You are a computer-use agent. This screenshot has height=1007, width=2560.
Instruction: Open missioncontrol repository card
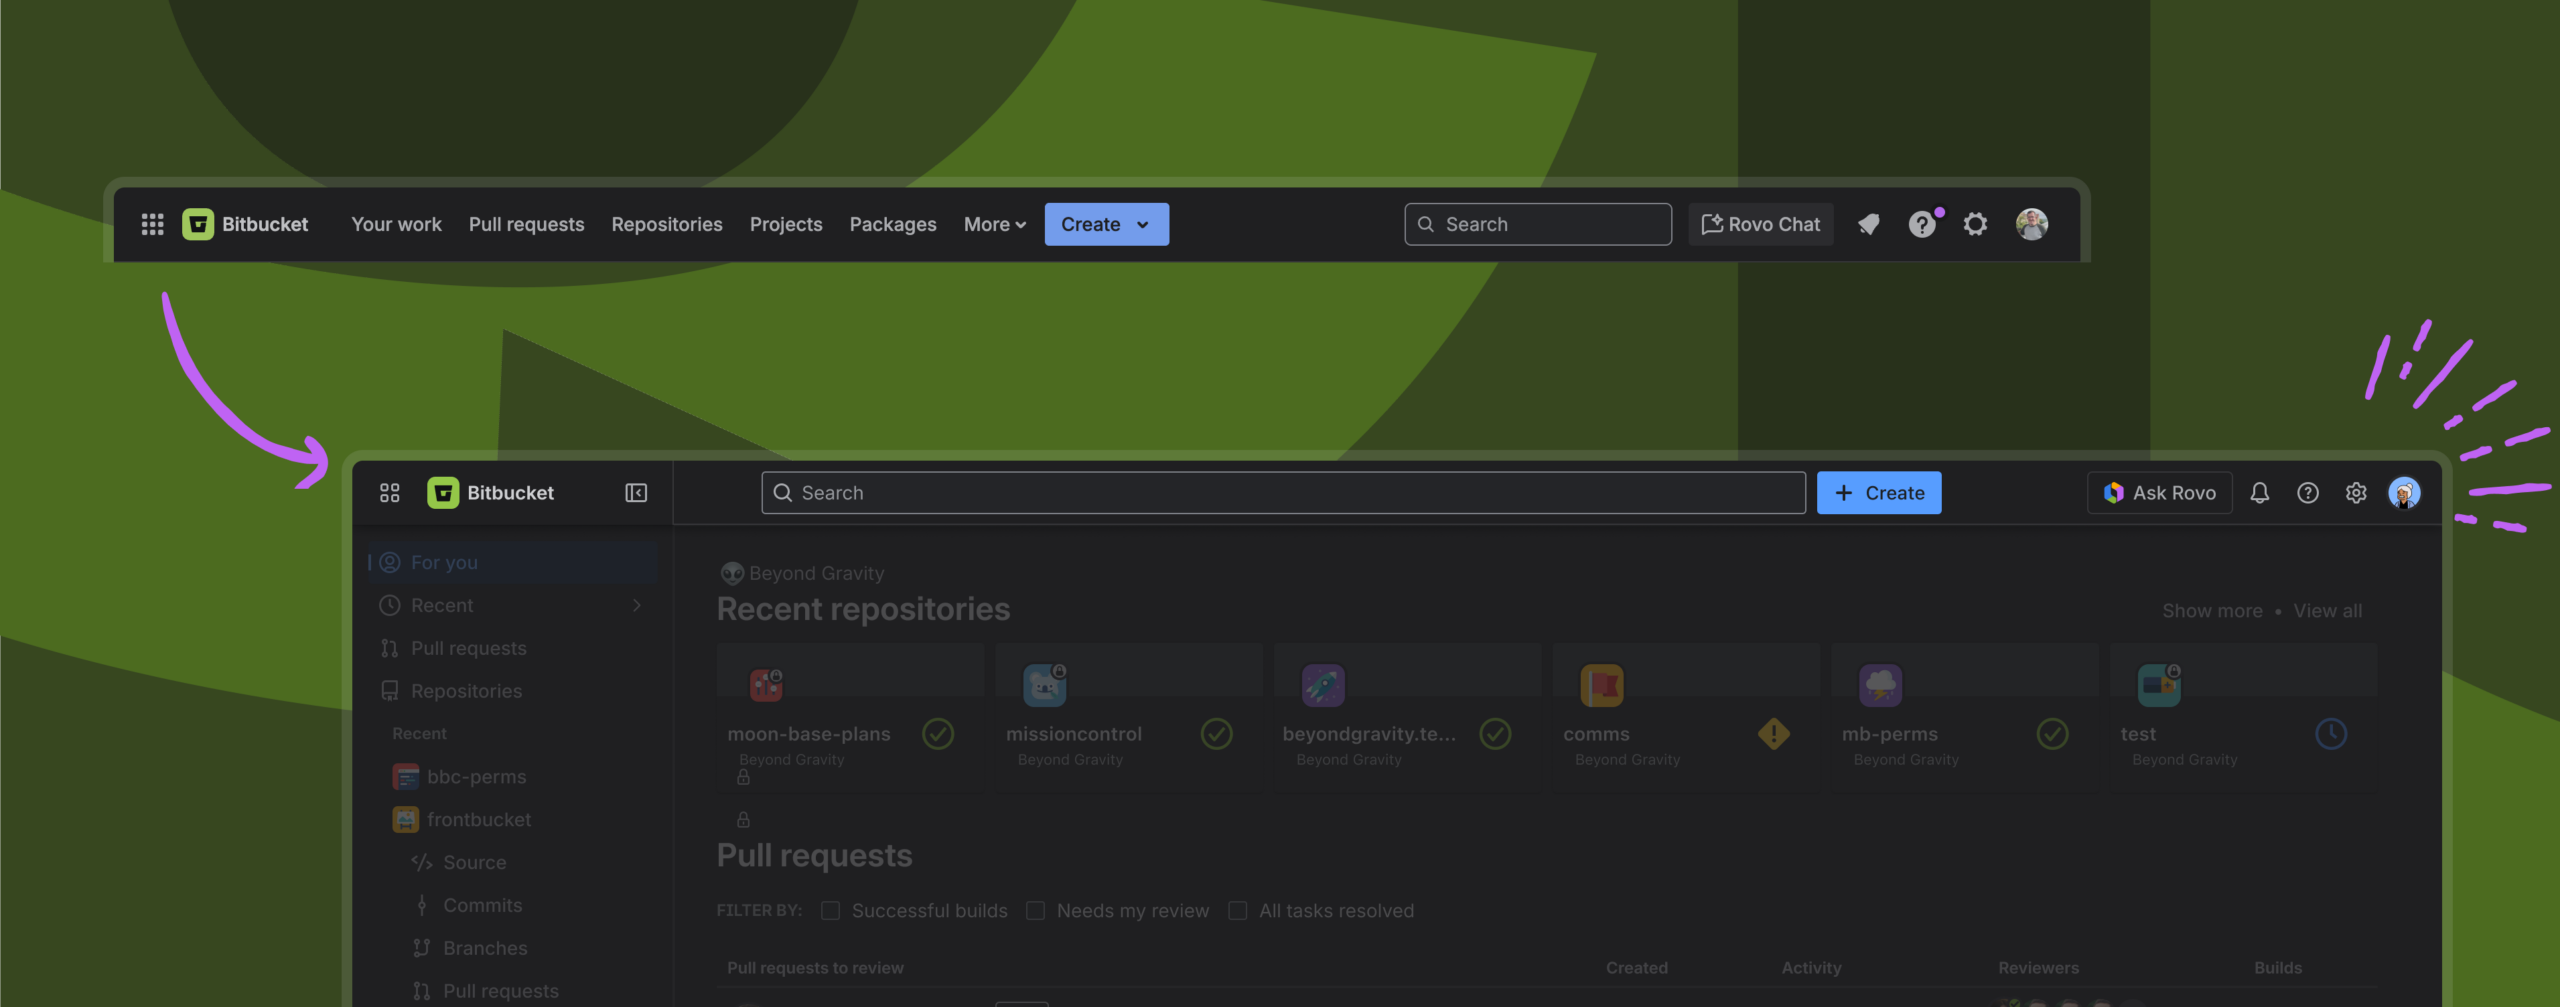pyautogui.click(x=1129, y=718)
